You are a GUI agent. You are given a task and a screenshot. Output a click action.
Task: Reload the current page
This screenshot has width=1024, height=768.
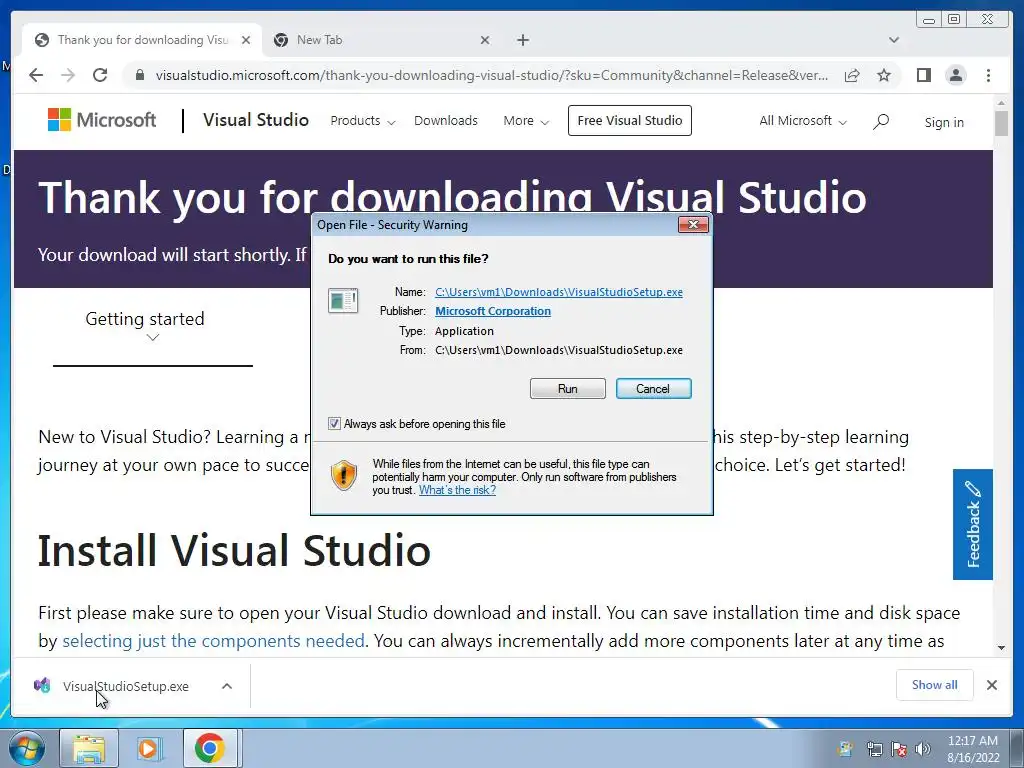100,75
